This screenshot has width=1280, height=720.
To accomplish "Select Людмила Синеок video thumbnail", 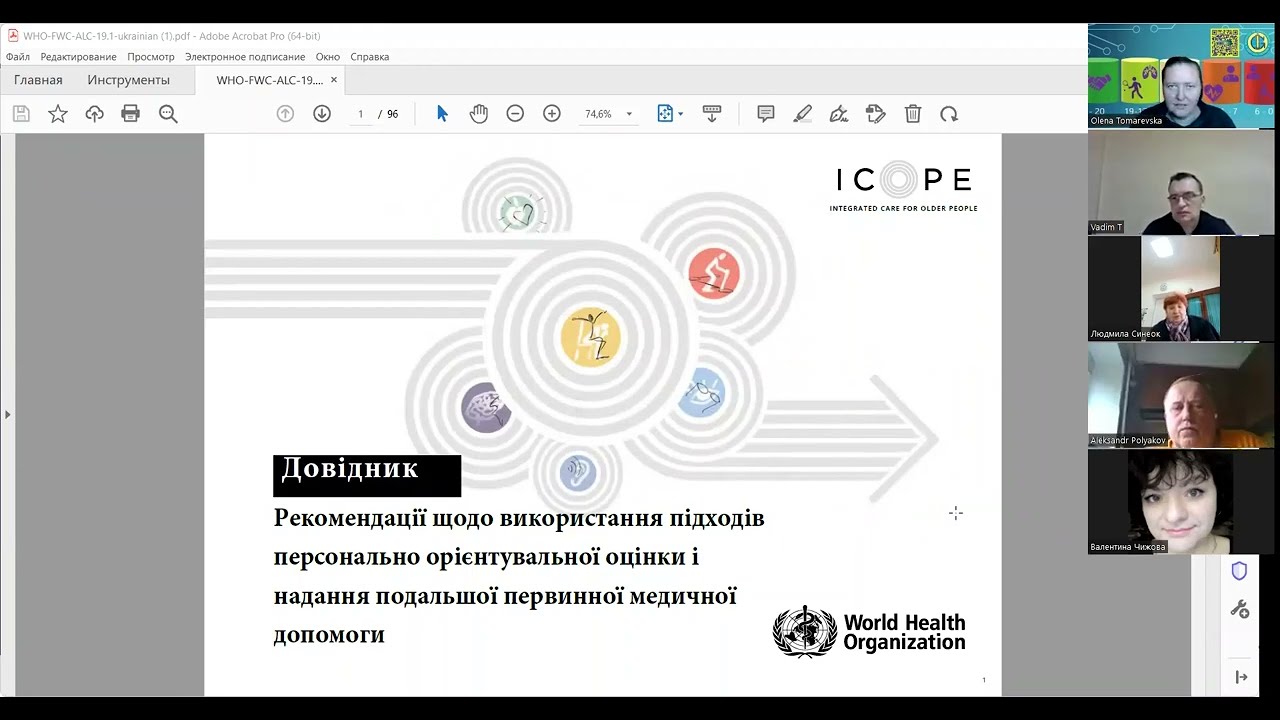I will (1181, 289).
